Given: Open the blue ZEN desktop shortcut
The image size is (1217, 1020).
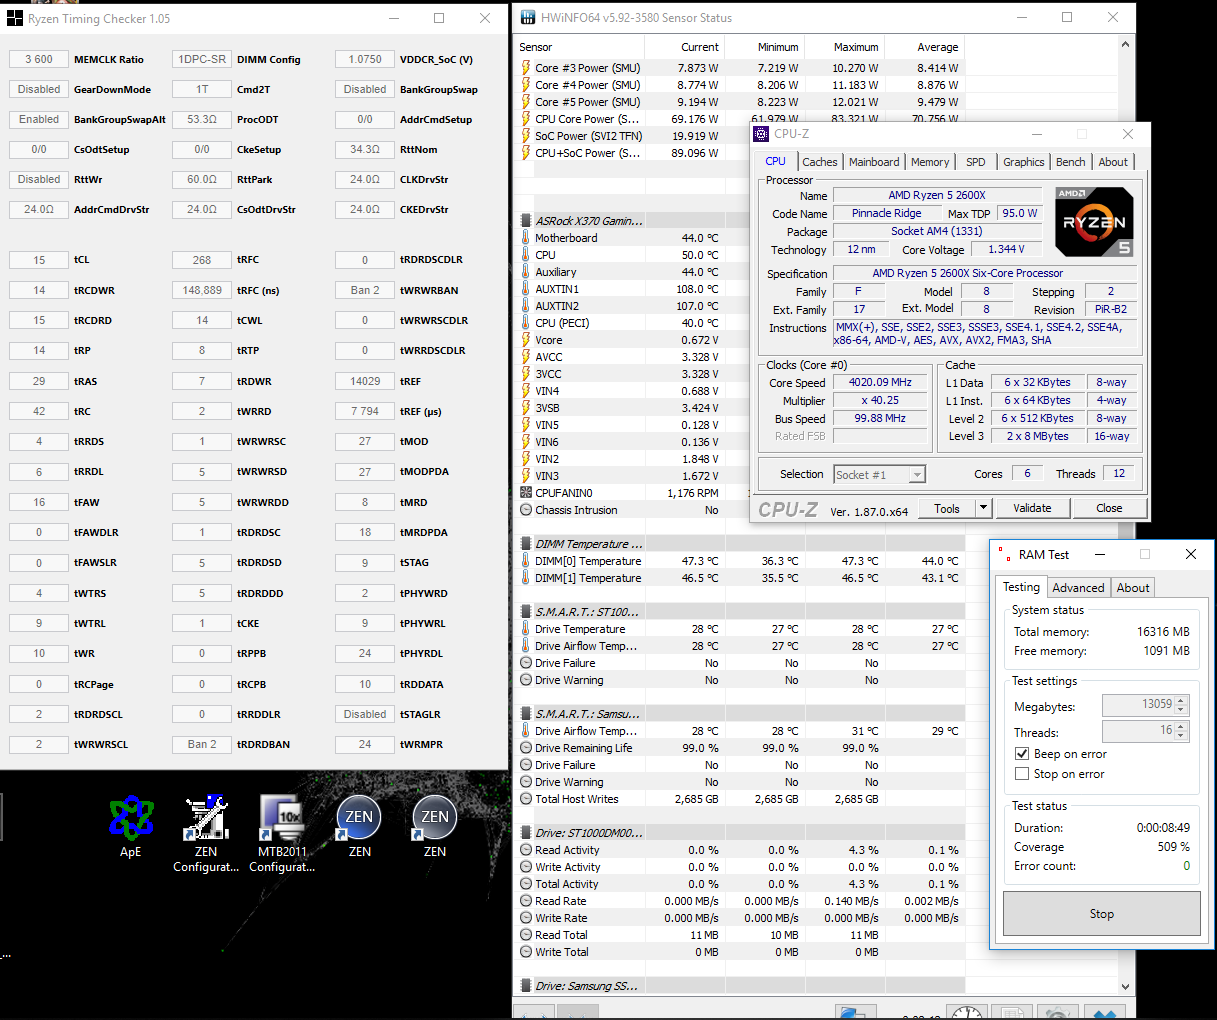Looking at the screenshot, I should click(x=360, y=827).
